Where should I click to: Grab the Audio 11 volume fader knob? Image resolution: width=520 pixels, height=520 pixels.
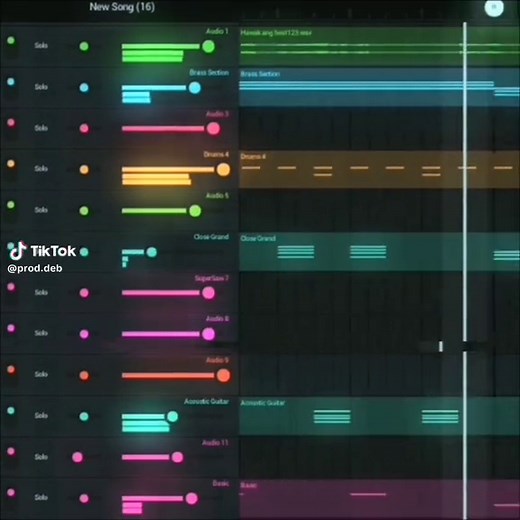[x=177, y=457]
